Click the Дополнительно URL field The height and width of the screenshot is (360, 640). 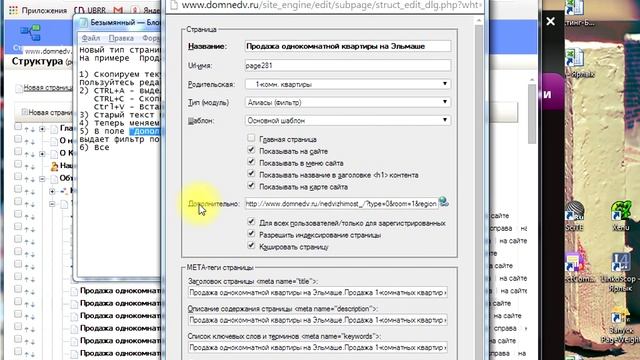(341, 203)
